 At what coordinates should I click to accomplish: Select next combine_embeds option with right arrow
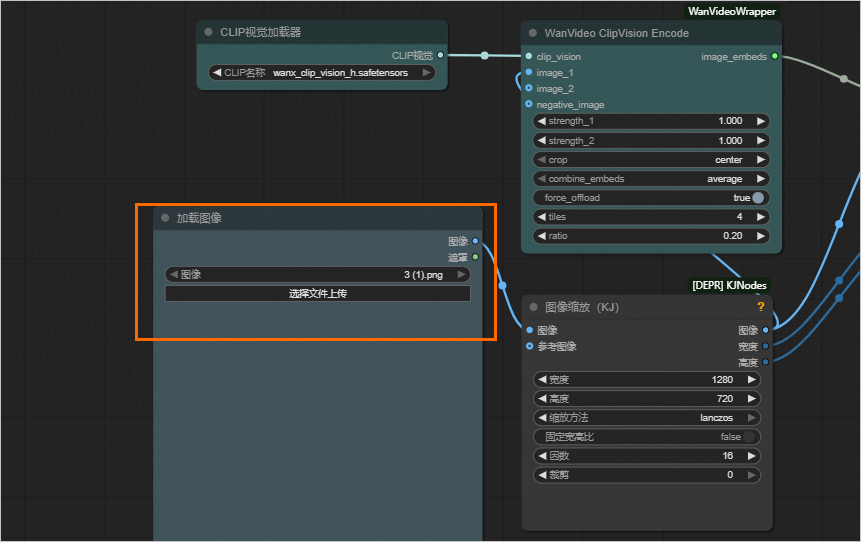(761, 179)
